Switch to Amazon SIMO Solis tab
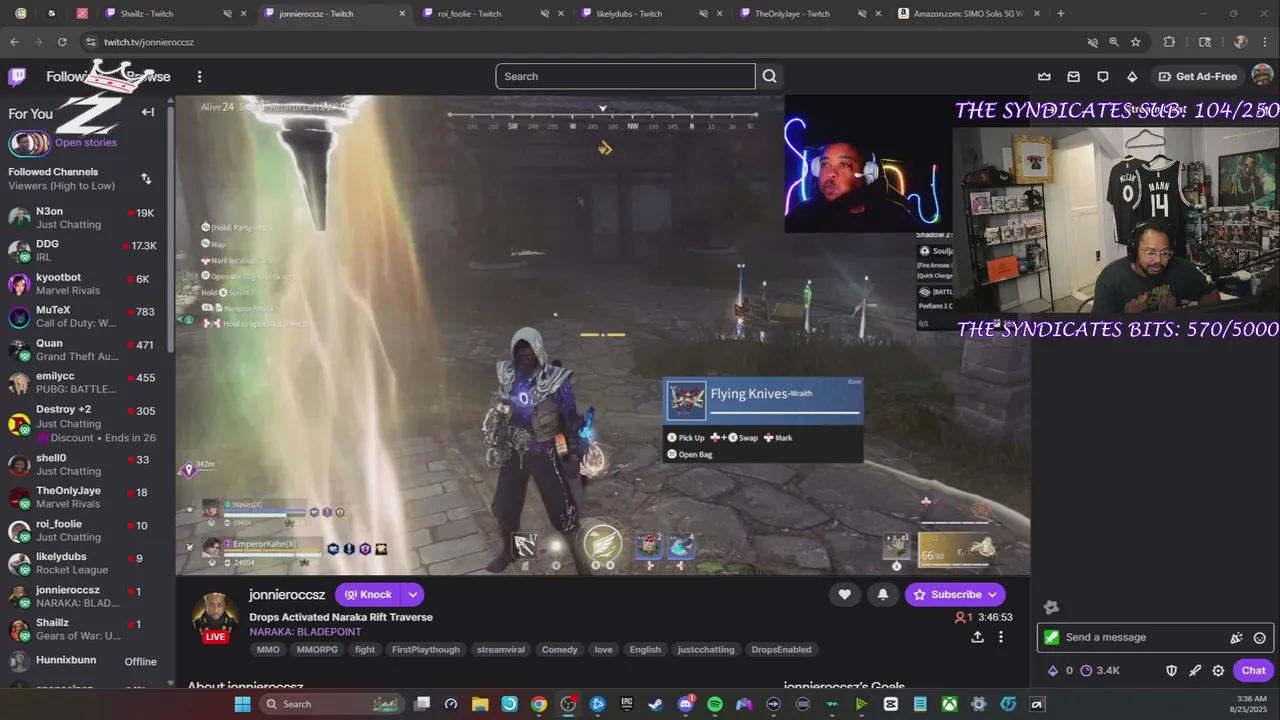Viewport: 1280px width, 720px height. pyautogui.click(x=969, y=14)
